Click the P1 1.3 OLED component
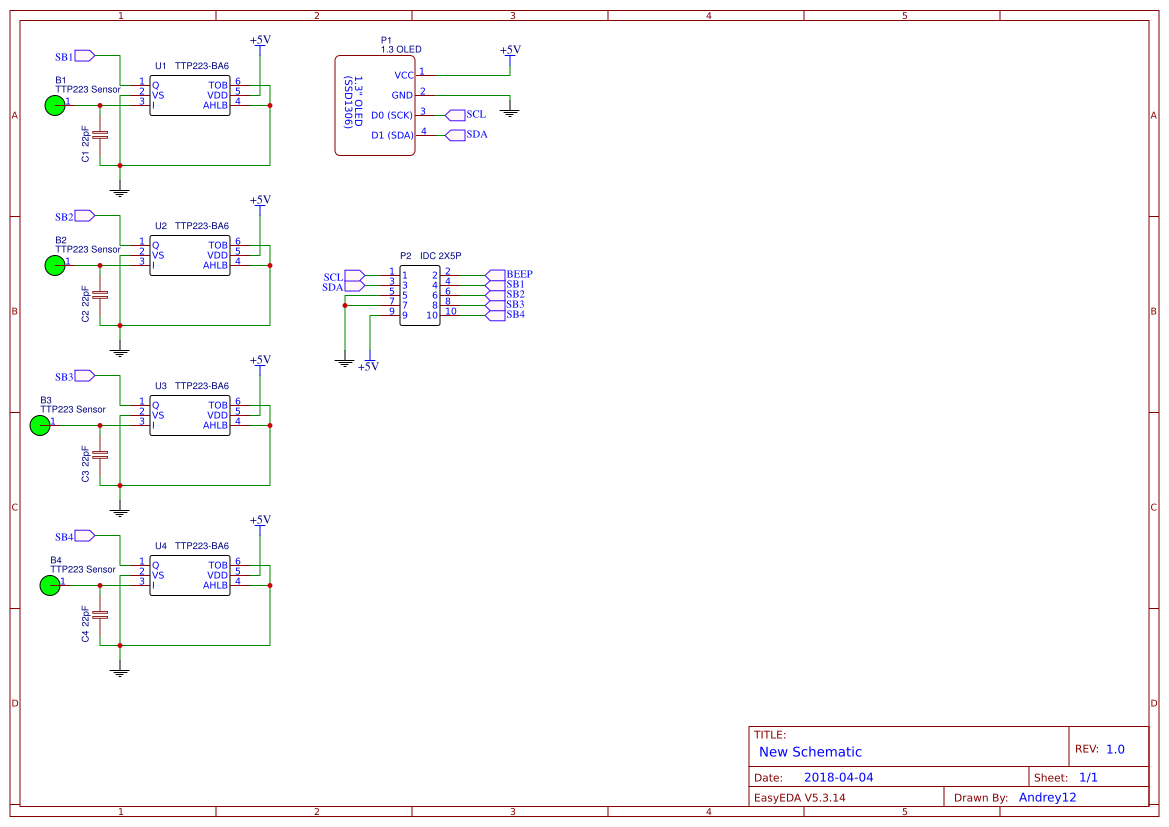1169x827 pixels. click(x=375, y=105)
